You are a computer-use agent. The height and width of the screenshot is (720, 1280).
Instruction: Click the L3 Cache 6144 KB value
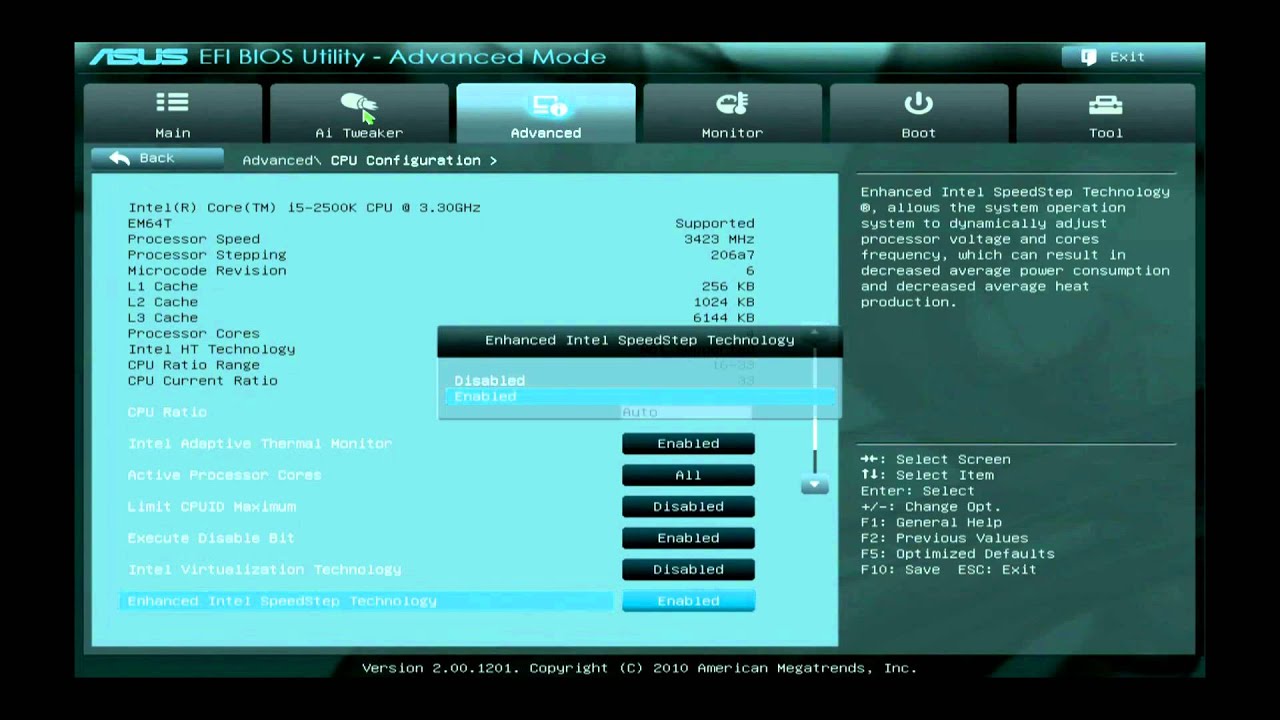[724, 317]
